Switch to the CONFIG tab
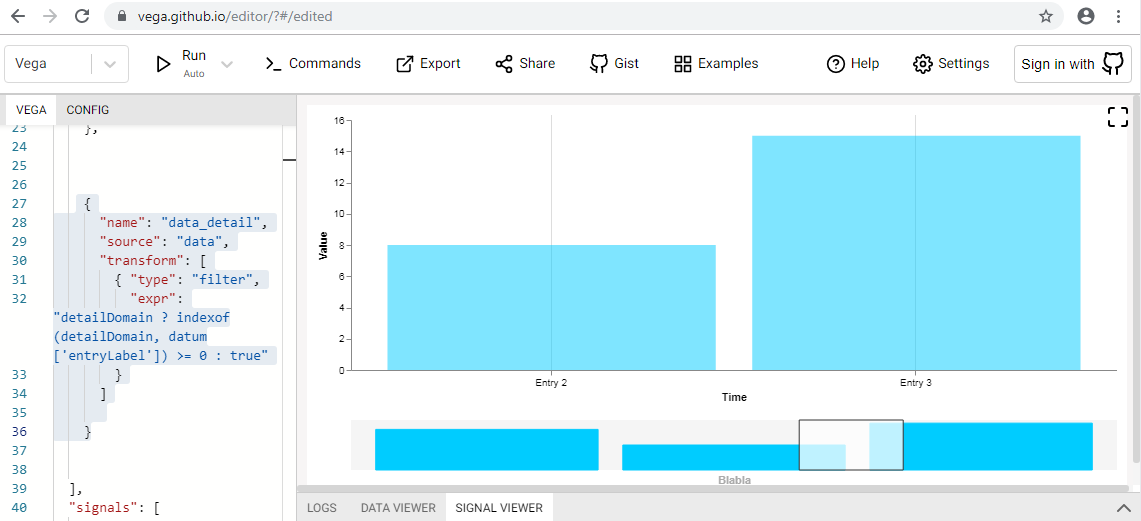 [87, 110]
